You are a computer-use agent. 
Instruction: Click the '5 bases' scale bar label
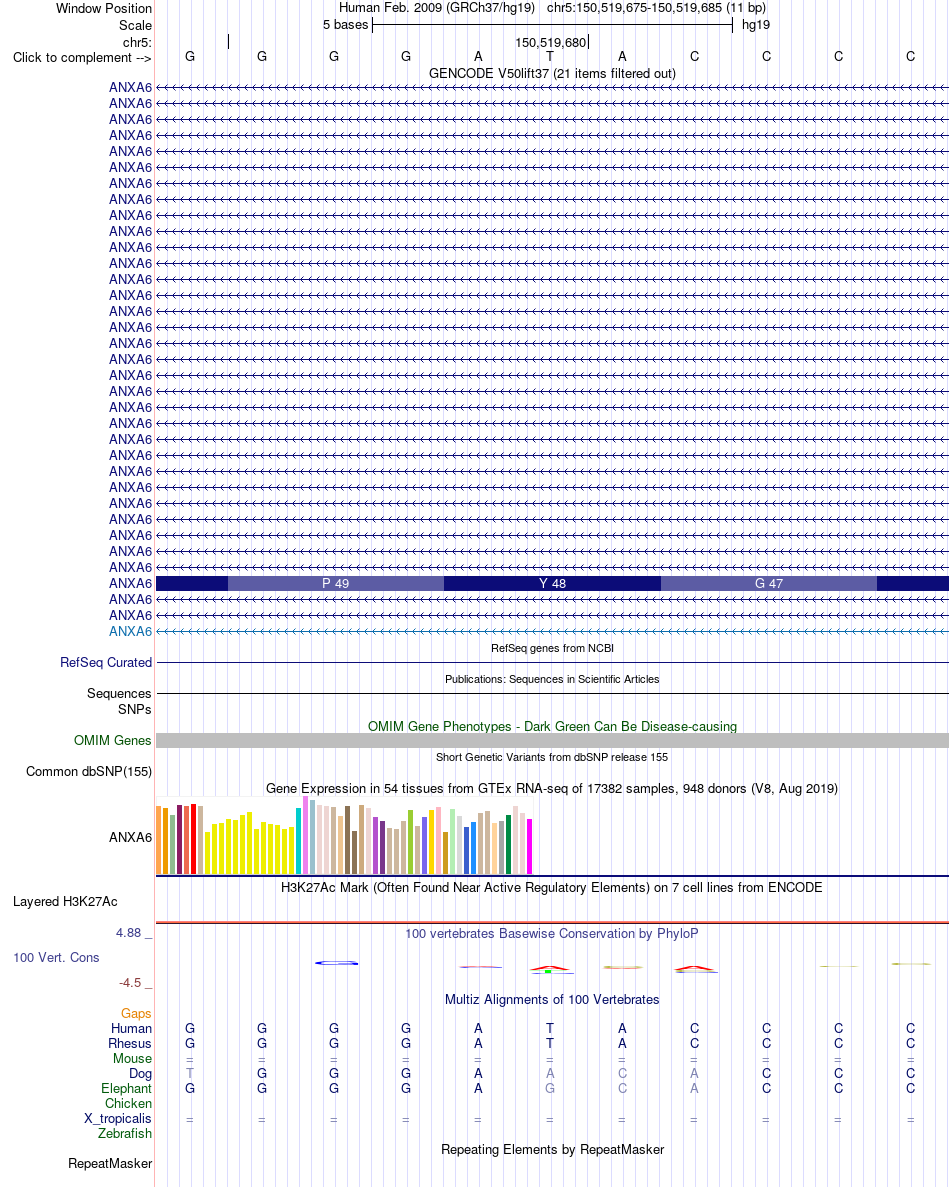click(x=345, y=25)
